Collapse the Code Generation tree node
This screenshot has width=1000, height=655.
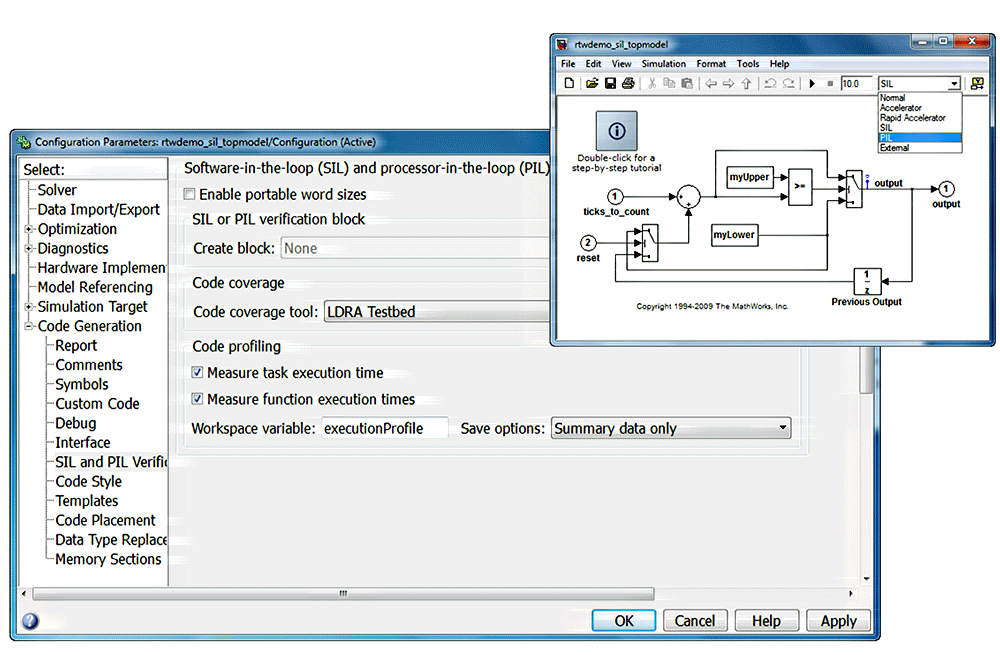(29, 326)
